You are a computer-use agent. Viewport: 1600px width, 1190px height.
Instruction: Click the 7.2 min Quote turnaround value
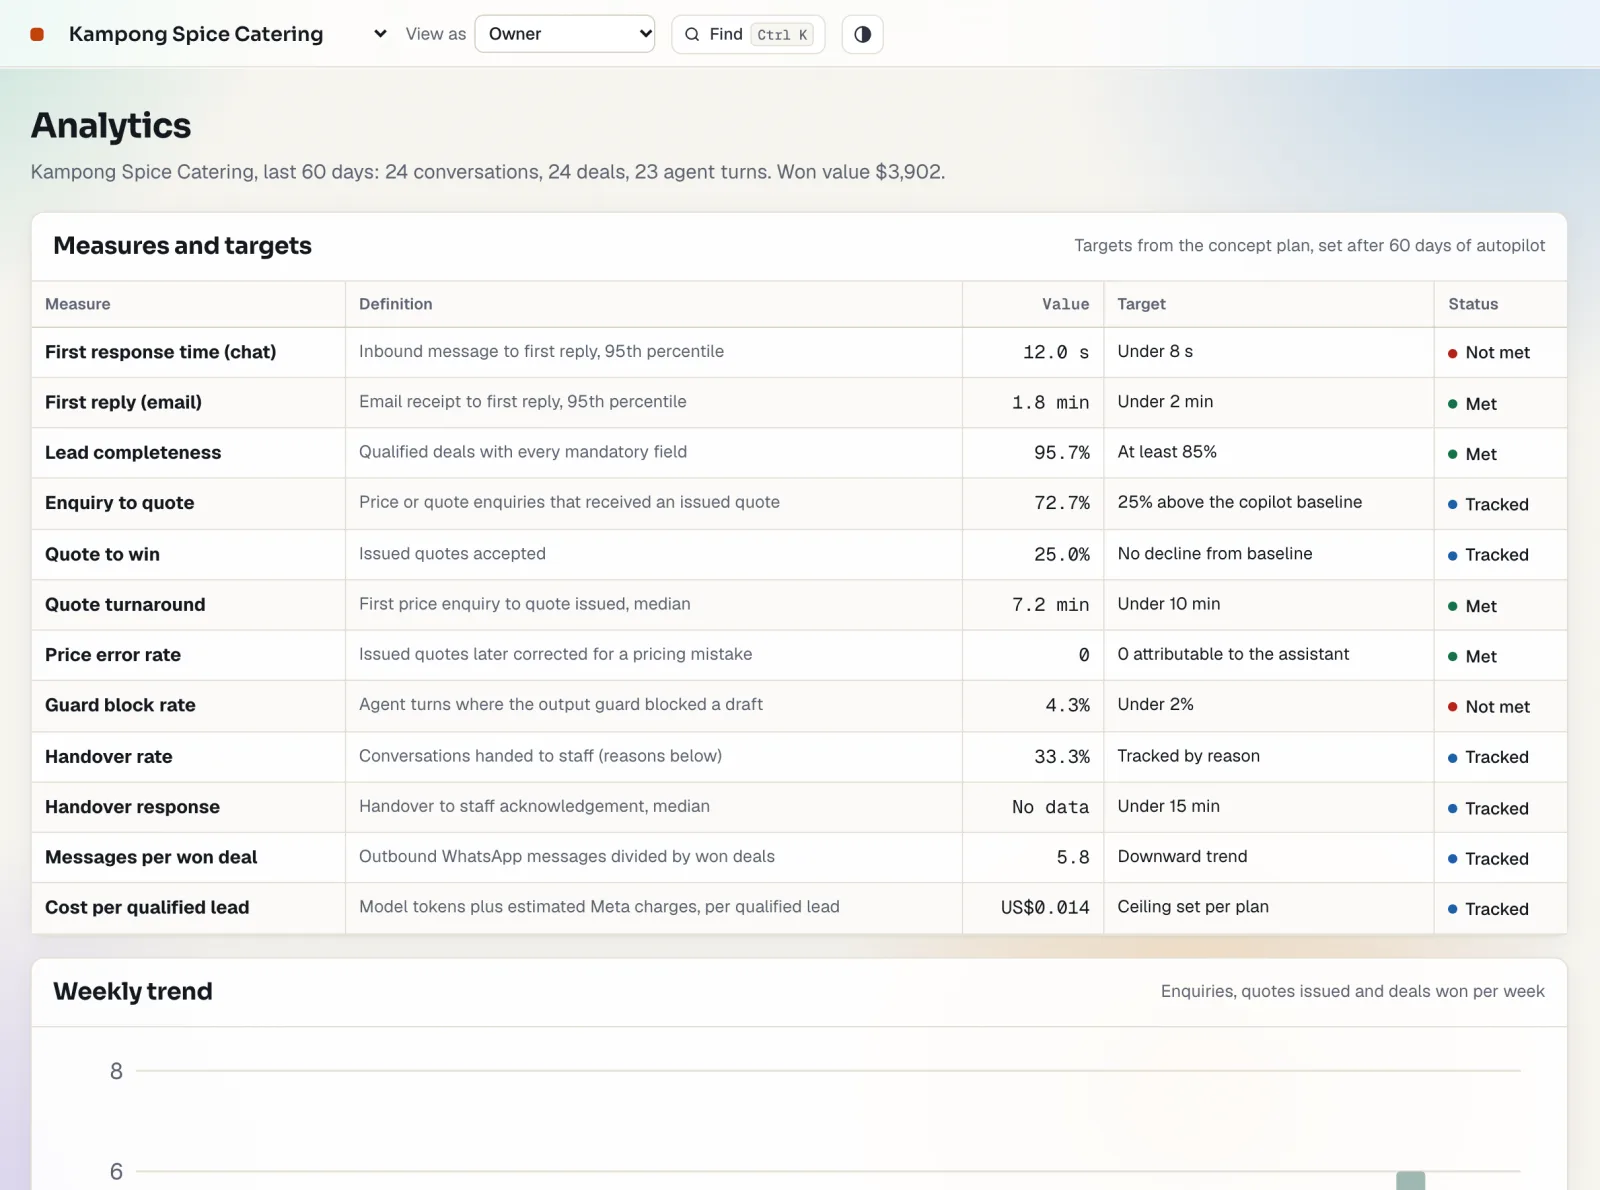click(1050, 605)
